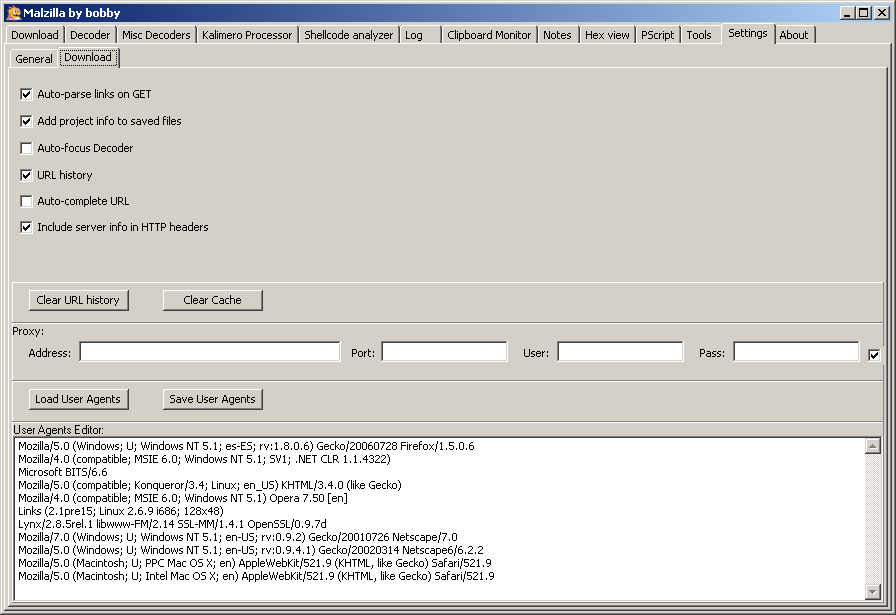Enable Auto-complete URL option
Screen dimensions: 896x615
(x=27, y=201)
